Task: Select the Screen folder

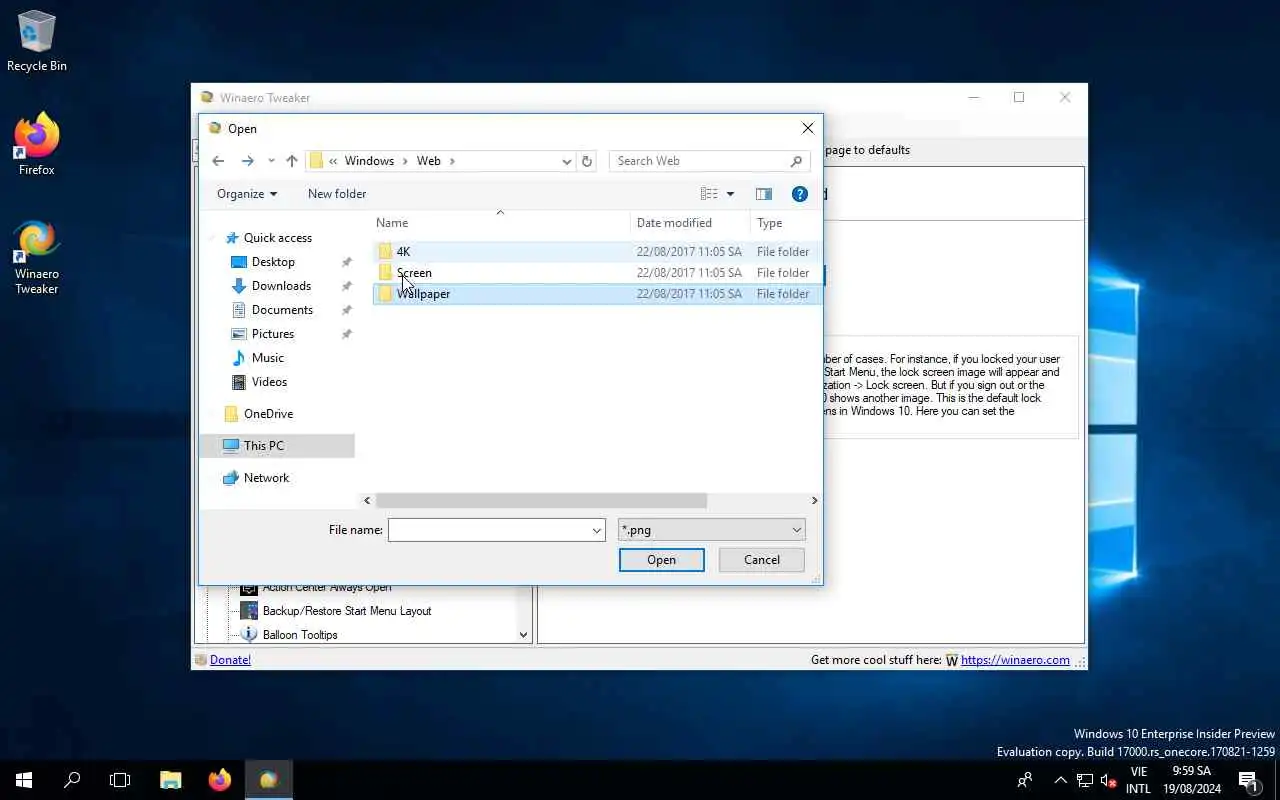Action: (x=597, y=273)
